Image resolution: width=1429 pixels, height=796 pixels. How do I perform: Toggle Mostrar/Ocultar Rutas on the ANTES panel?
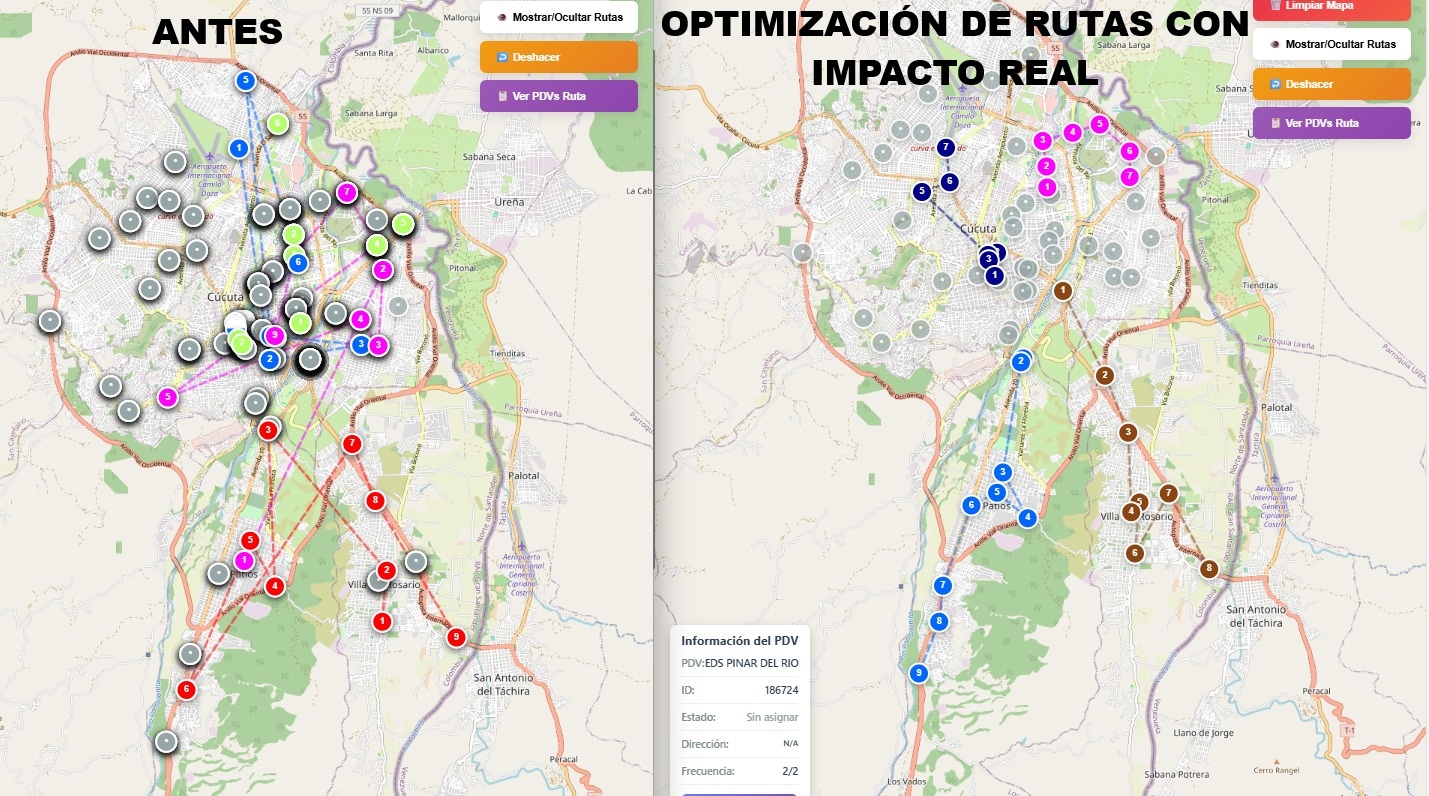(x=558, y=17)
